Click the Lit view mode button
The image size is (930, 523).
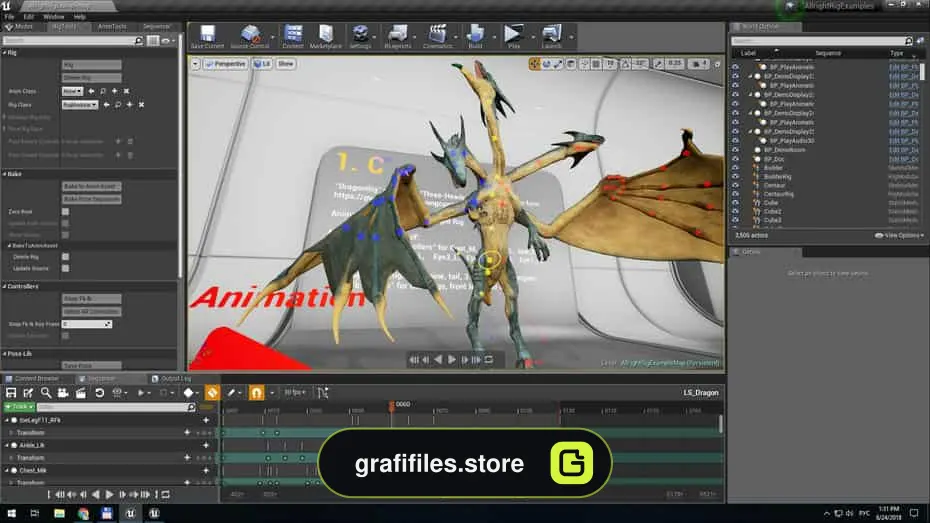click(262, 64)
